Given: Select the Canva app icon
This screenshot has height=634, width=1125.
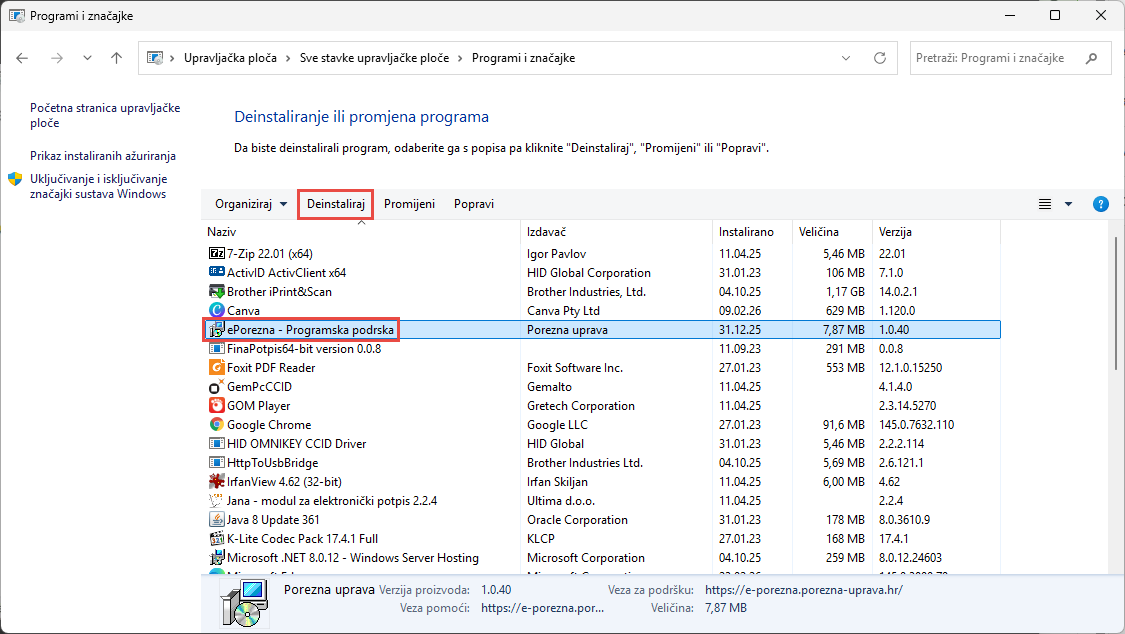Looking at the screenshot, I should [216, 311].
